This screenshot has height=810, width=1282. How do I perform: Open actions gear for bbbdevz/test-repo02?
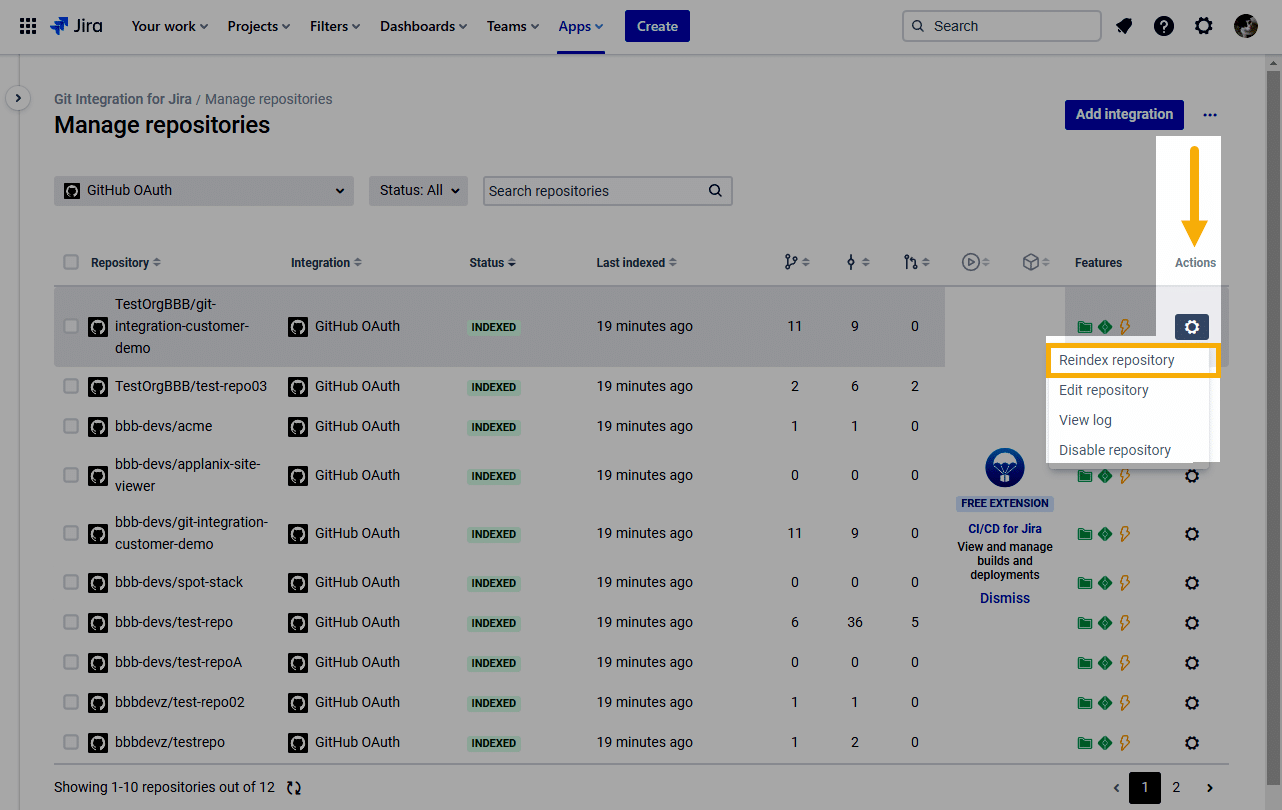(1191, 703)
